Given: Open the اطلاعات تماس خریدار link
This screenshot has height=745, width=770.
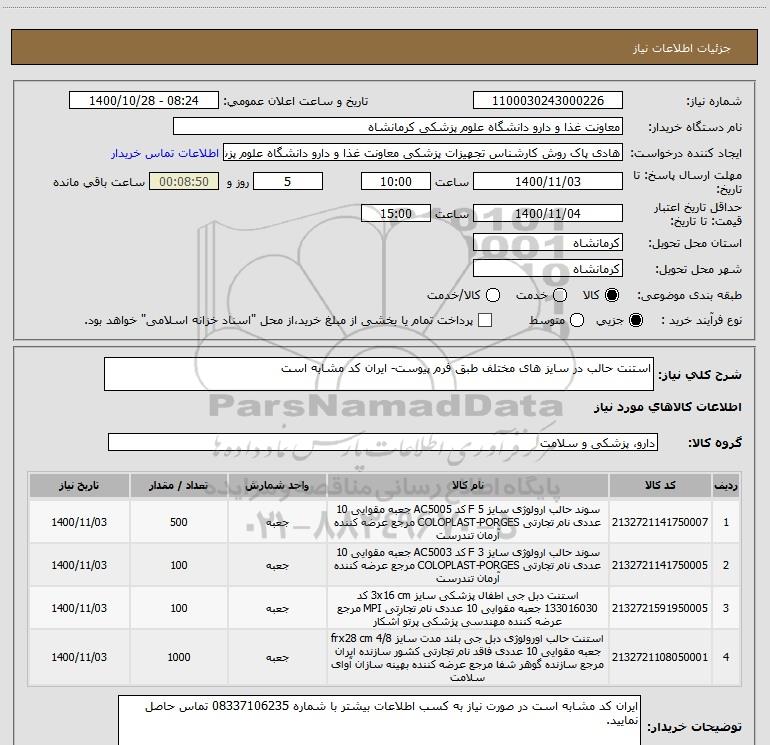Looking at the screenshot, I should click(x=165, y=153).
